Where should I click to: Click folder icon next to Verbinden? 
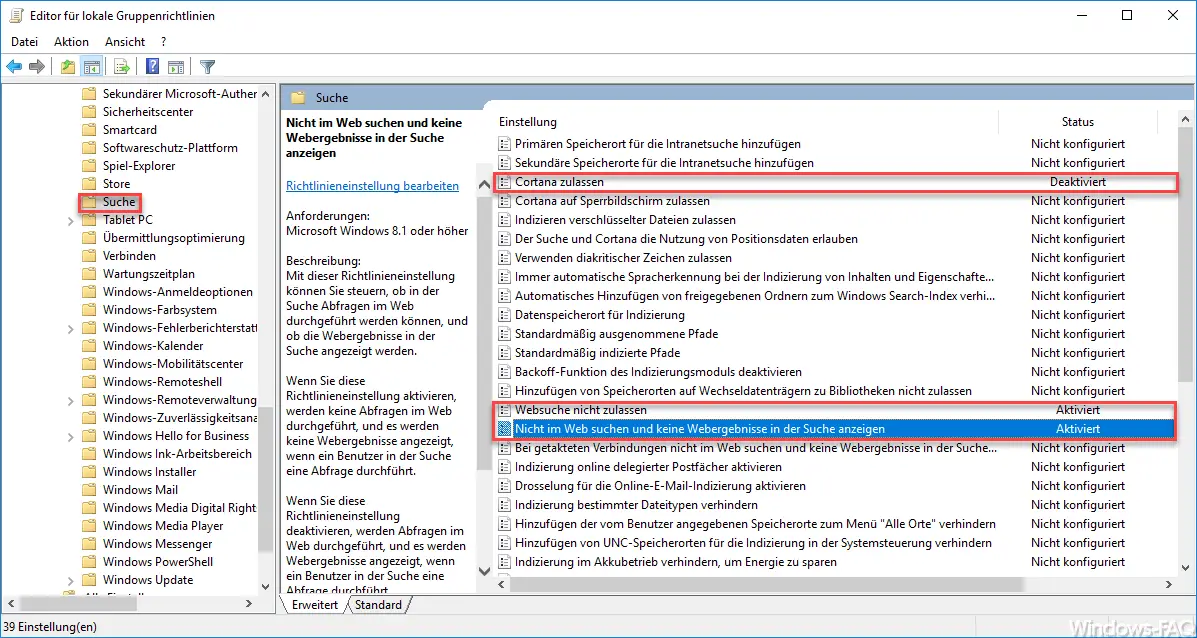[x=89, y=256]
